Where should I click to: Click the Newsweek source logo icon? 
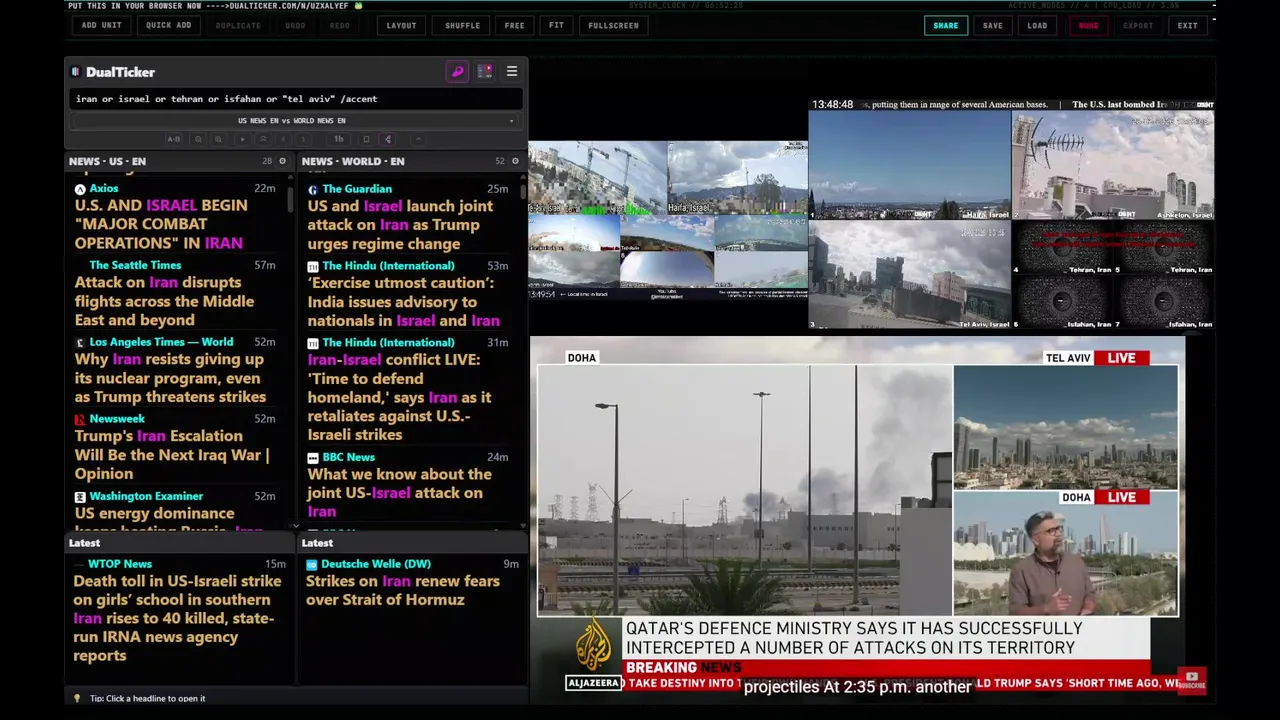(x=80, y=419)
